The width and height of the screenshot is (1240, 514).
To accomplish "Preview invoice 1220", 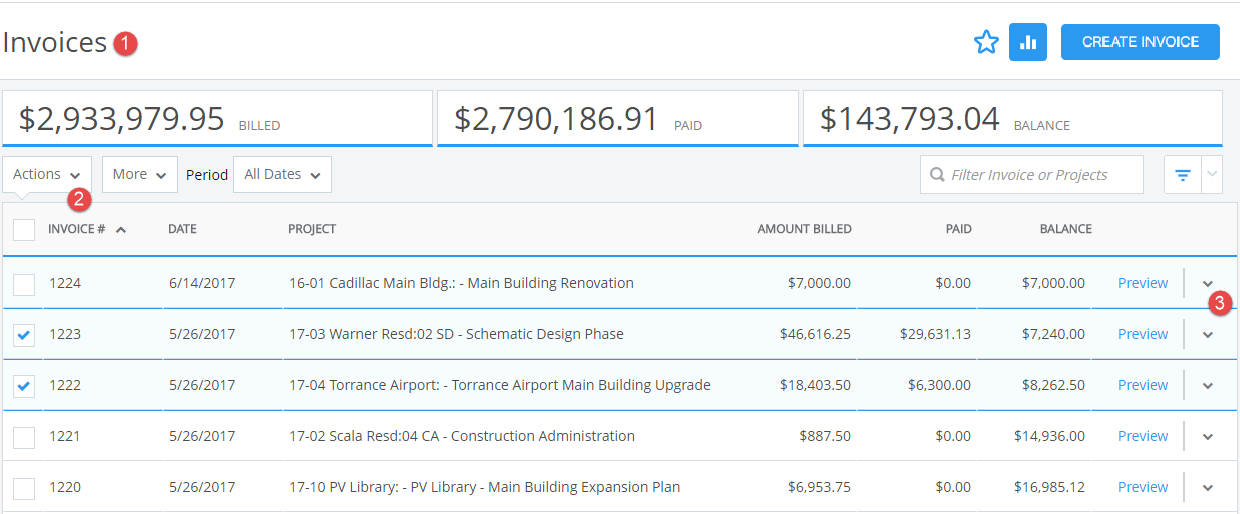I will [1143, 487].
